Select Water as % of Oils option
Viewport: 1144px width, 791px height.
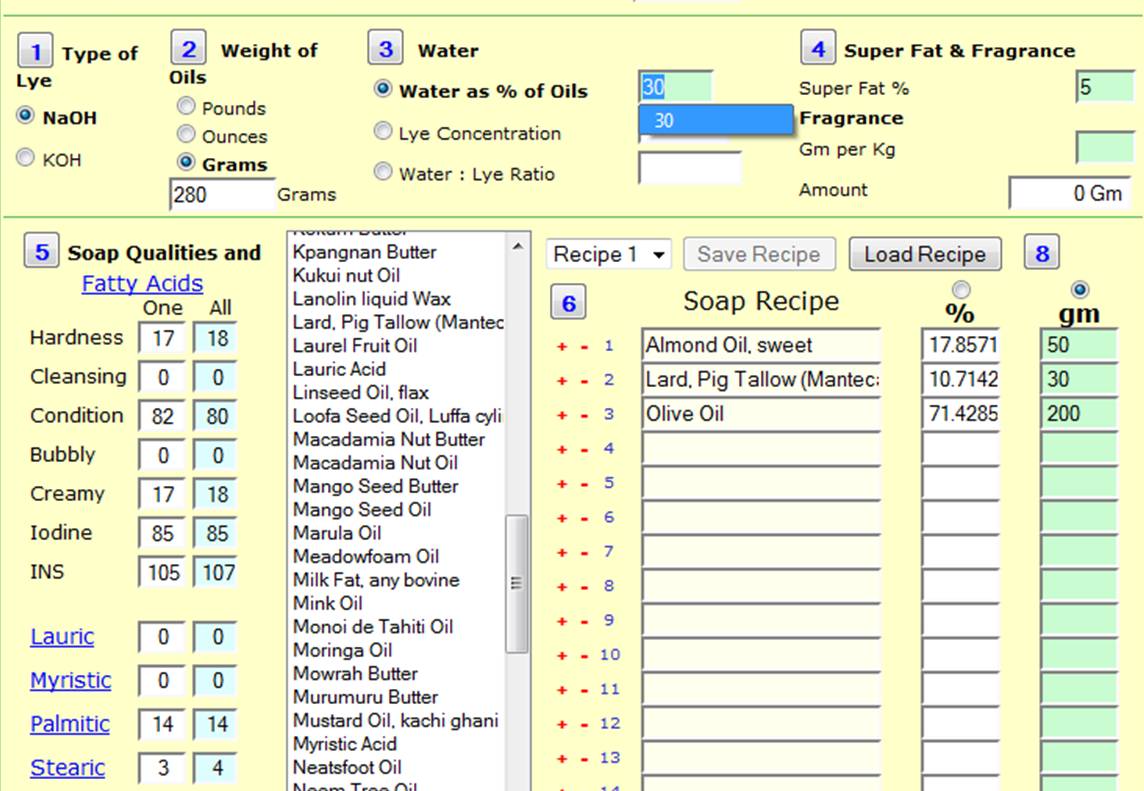383,88
